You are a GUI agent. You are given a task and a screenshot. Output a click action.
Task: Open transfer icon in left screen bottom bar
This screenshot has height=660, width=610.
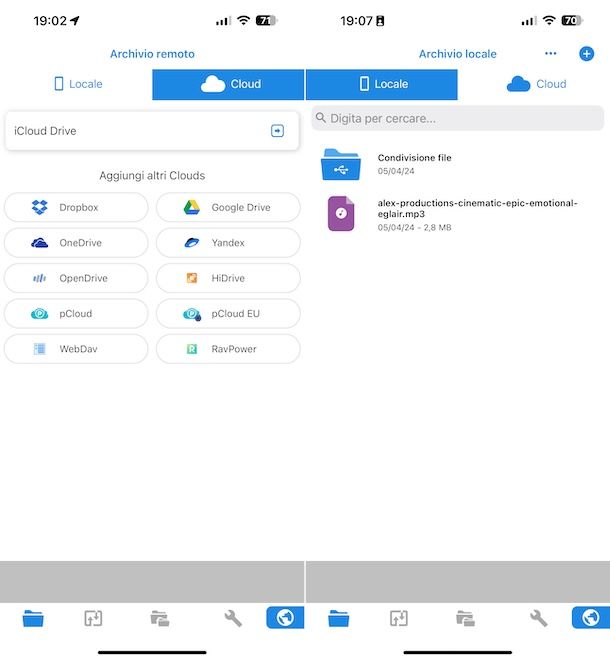click(93, 618)
